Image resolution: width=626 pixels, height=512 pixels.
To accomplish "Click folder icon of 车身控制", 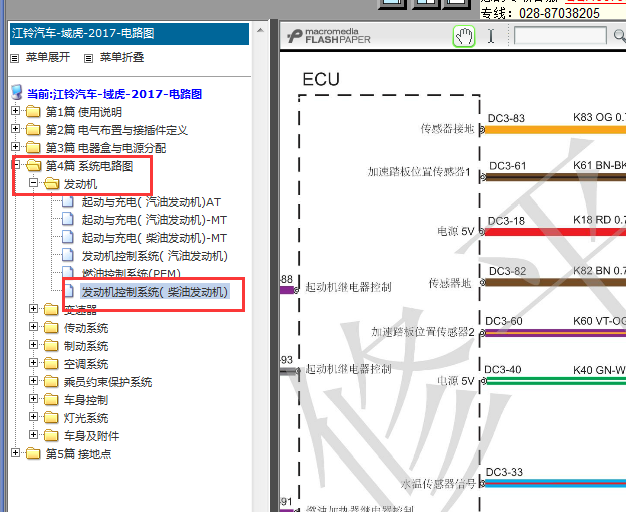I will coord(51,399).
